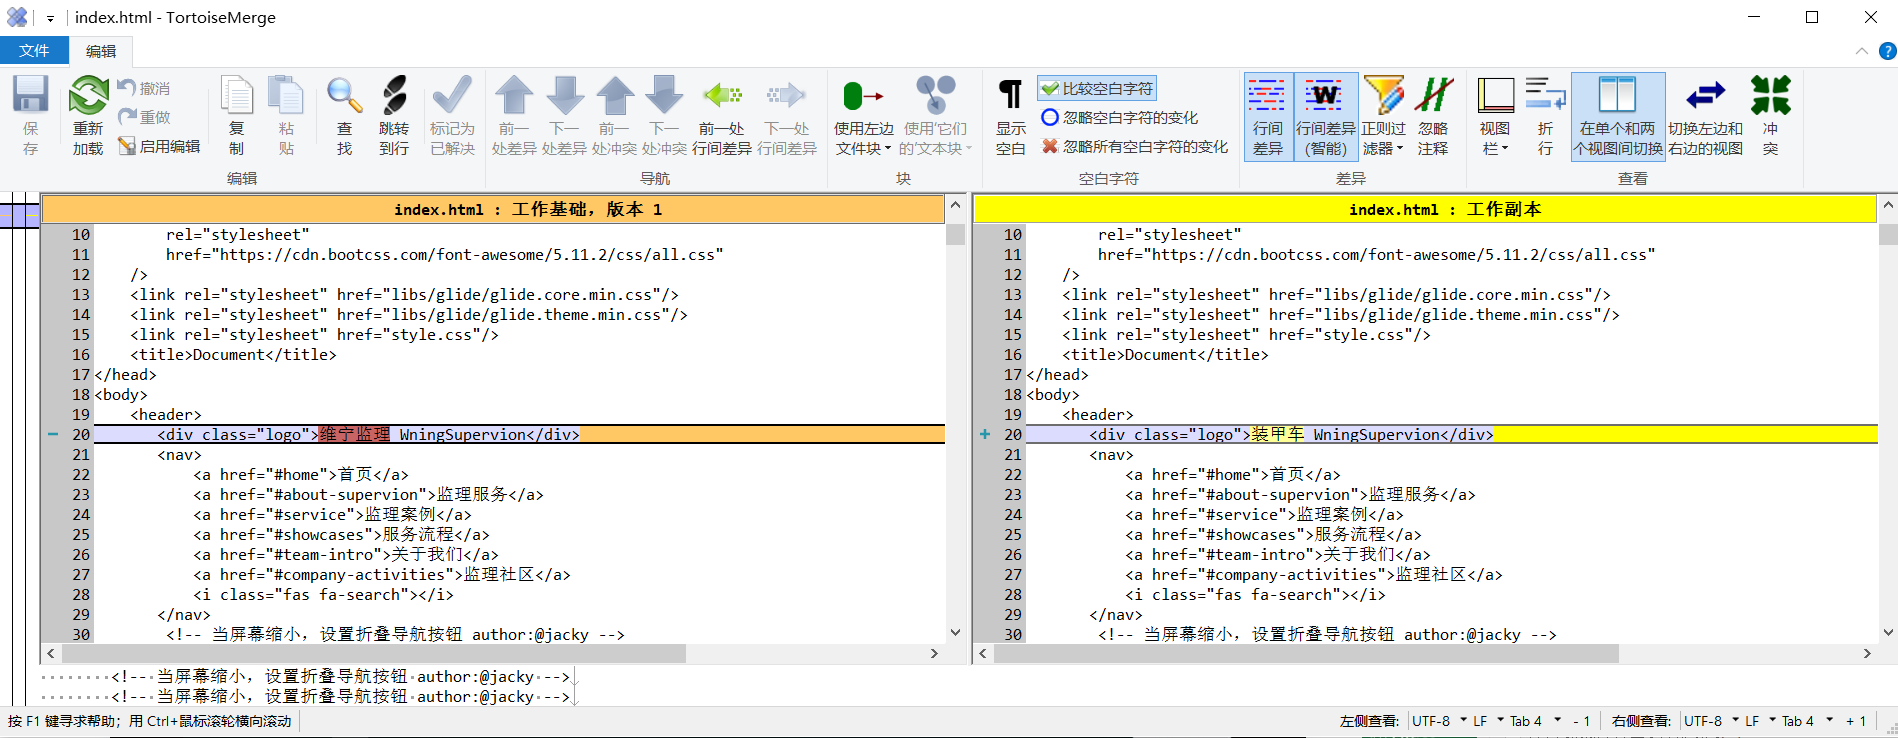1898x738 pixels.
Task: Open the quick access toolbar dropdown arrow
Action: 50,18
